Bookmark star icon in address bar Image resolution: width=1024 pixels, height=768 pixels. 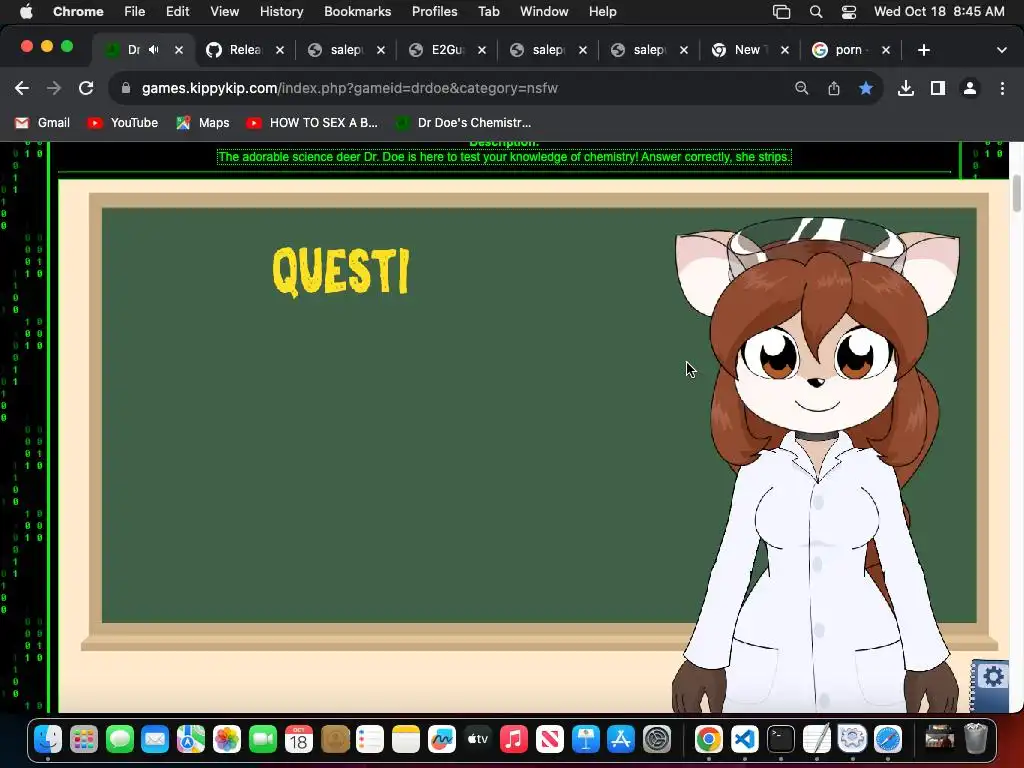pyautogui.click(x=866, y=88)
